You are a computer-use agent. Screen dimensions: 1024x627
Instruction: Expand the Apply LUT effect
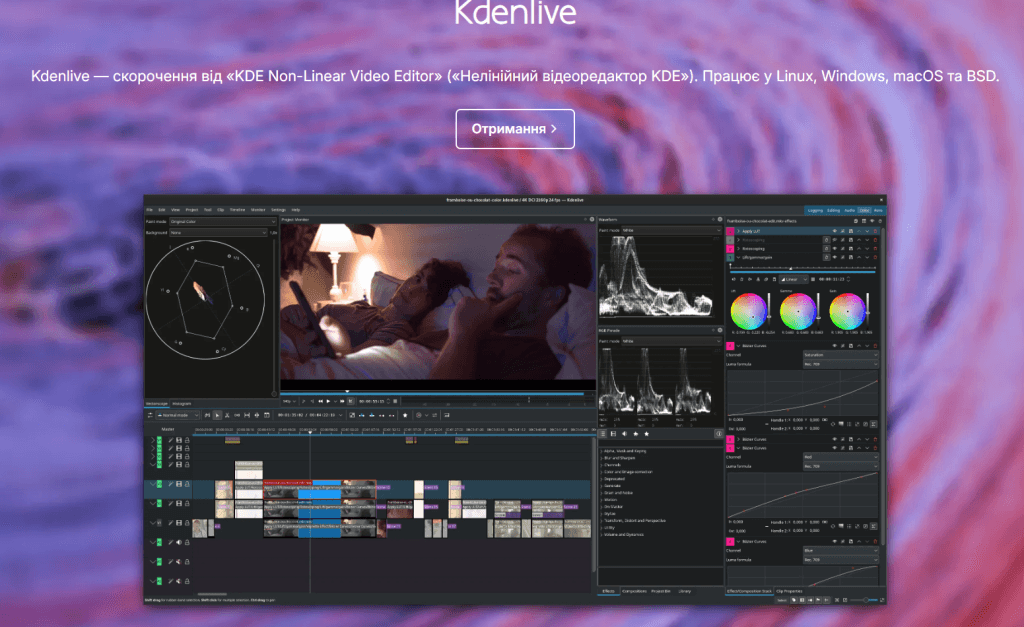[x=738, y=231]
